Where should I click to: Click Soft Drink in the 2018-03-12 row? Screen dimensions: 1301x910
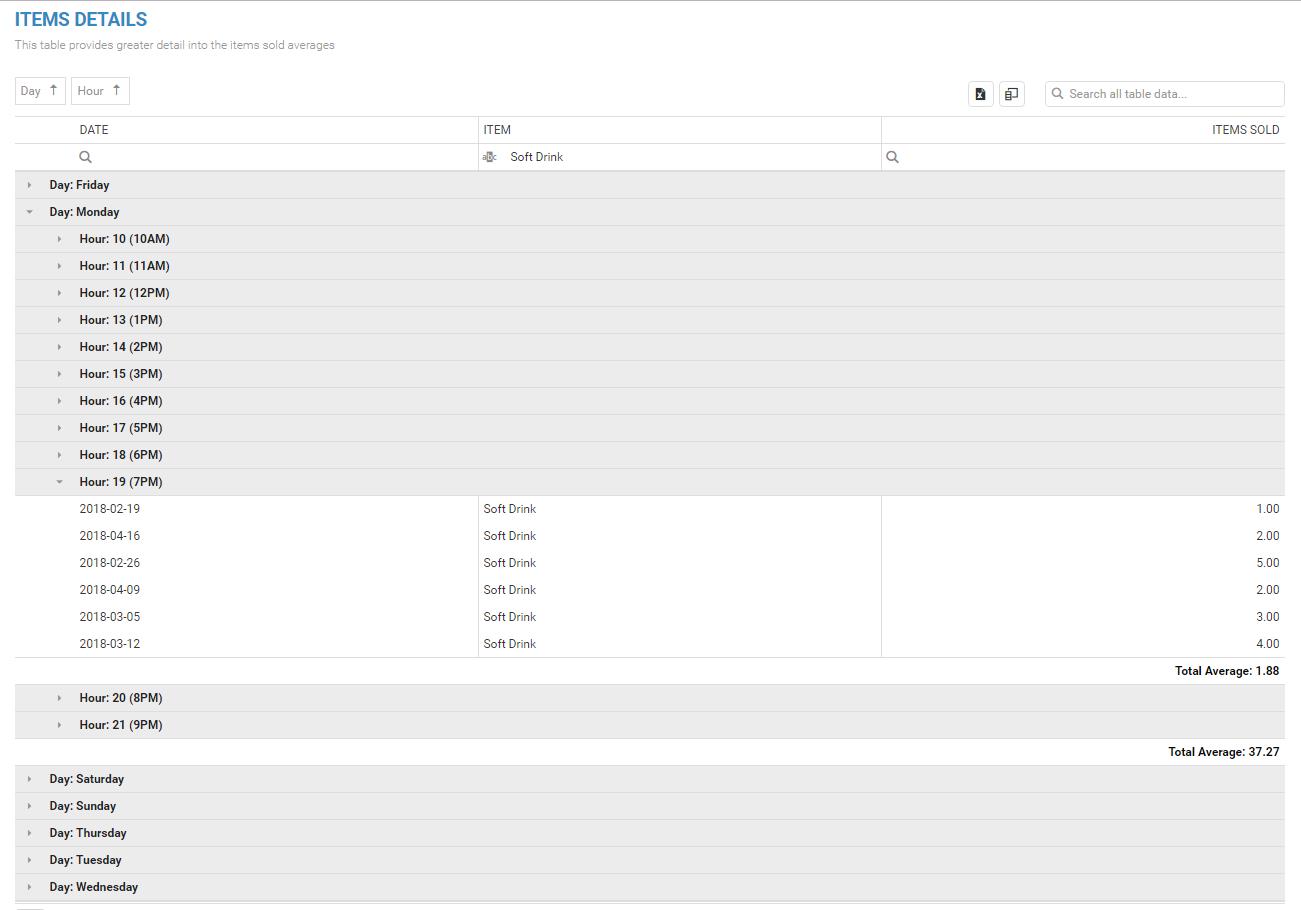point(510,644)
